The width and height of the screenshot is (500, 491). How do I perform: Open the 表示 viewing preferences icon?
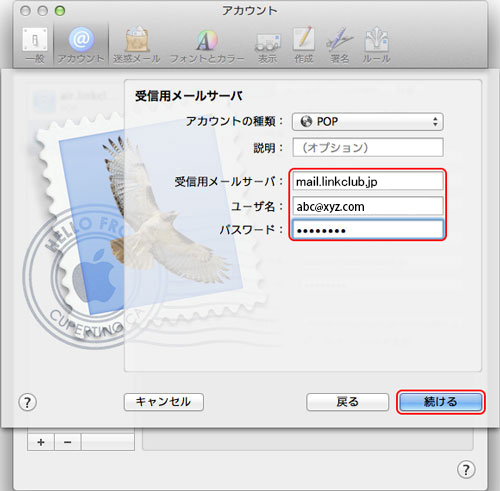pos(267,45)
